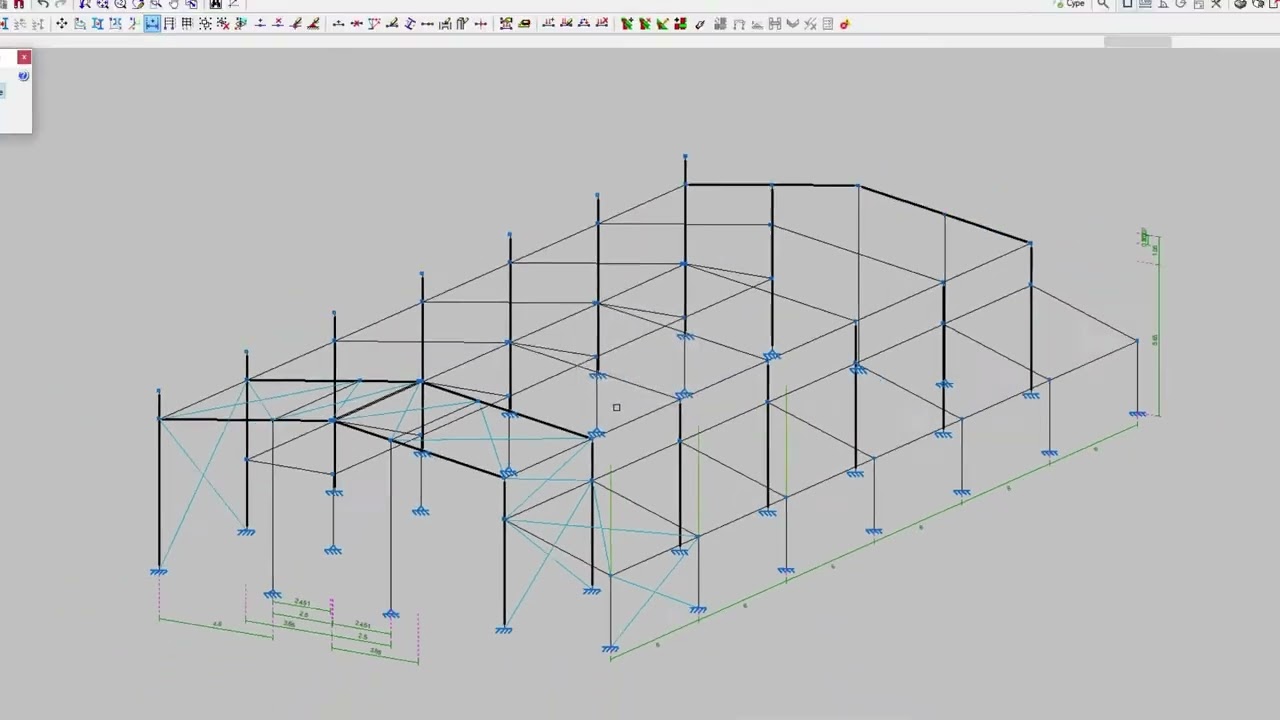Click the undo arrow
Image resolution: width=1280 pixels, height=720 pixels.
(x=43, y=5)
